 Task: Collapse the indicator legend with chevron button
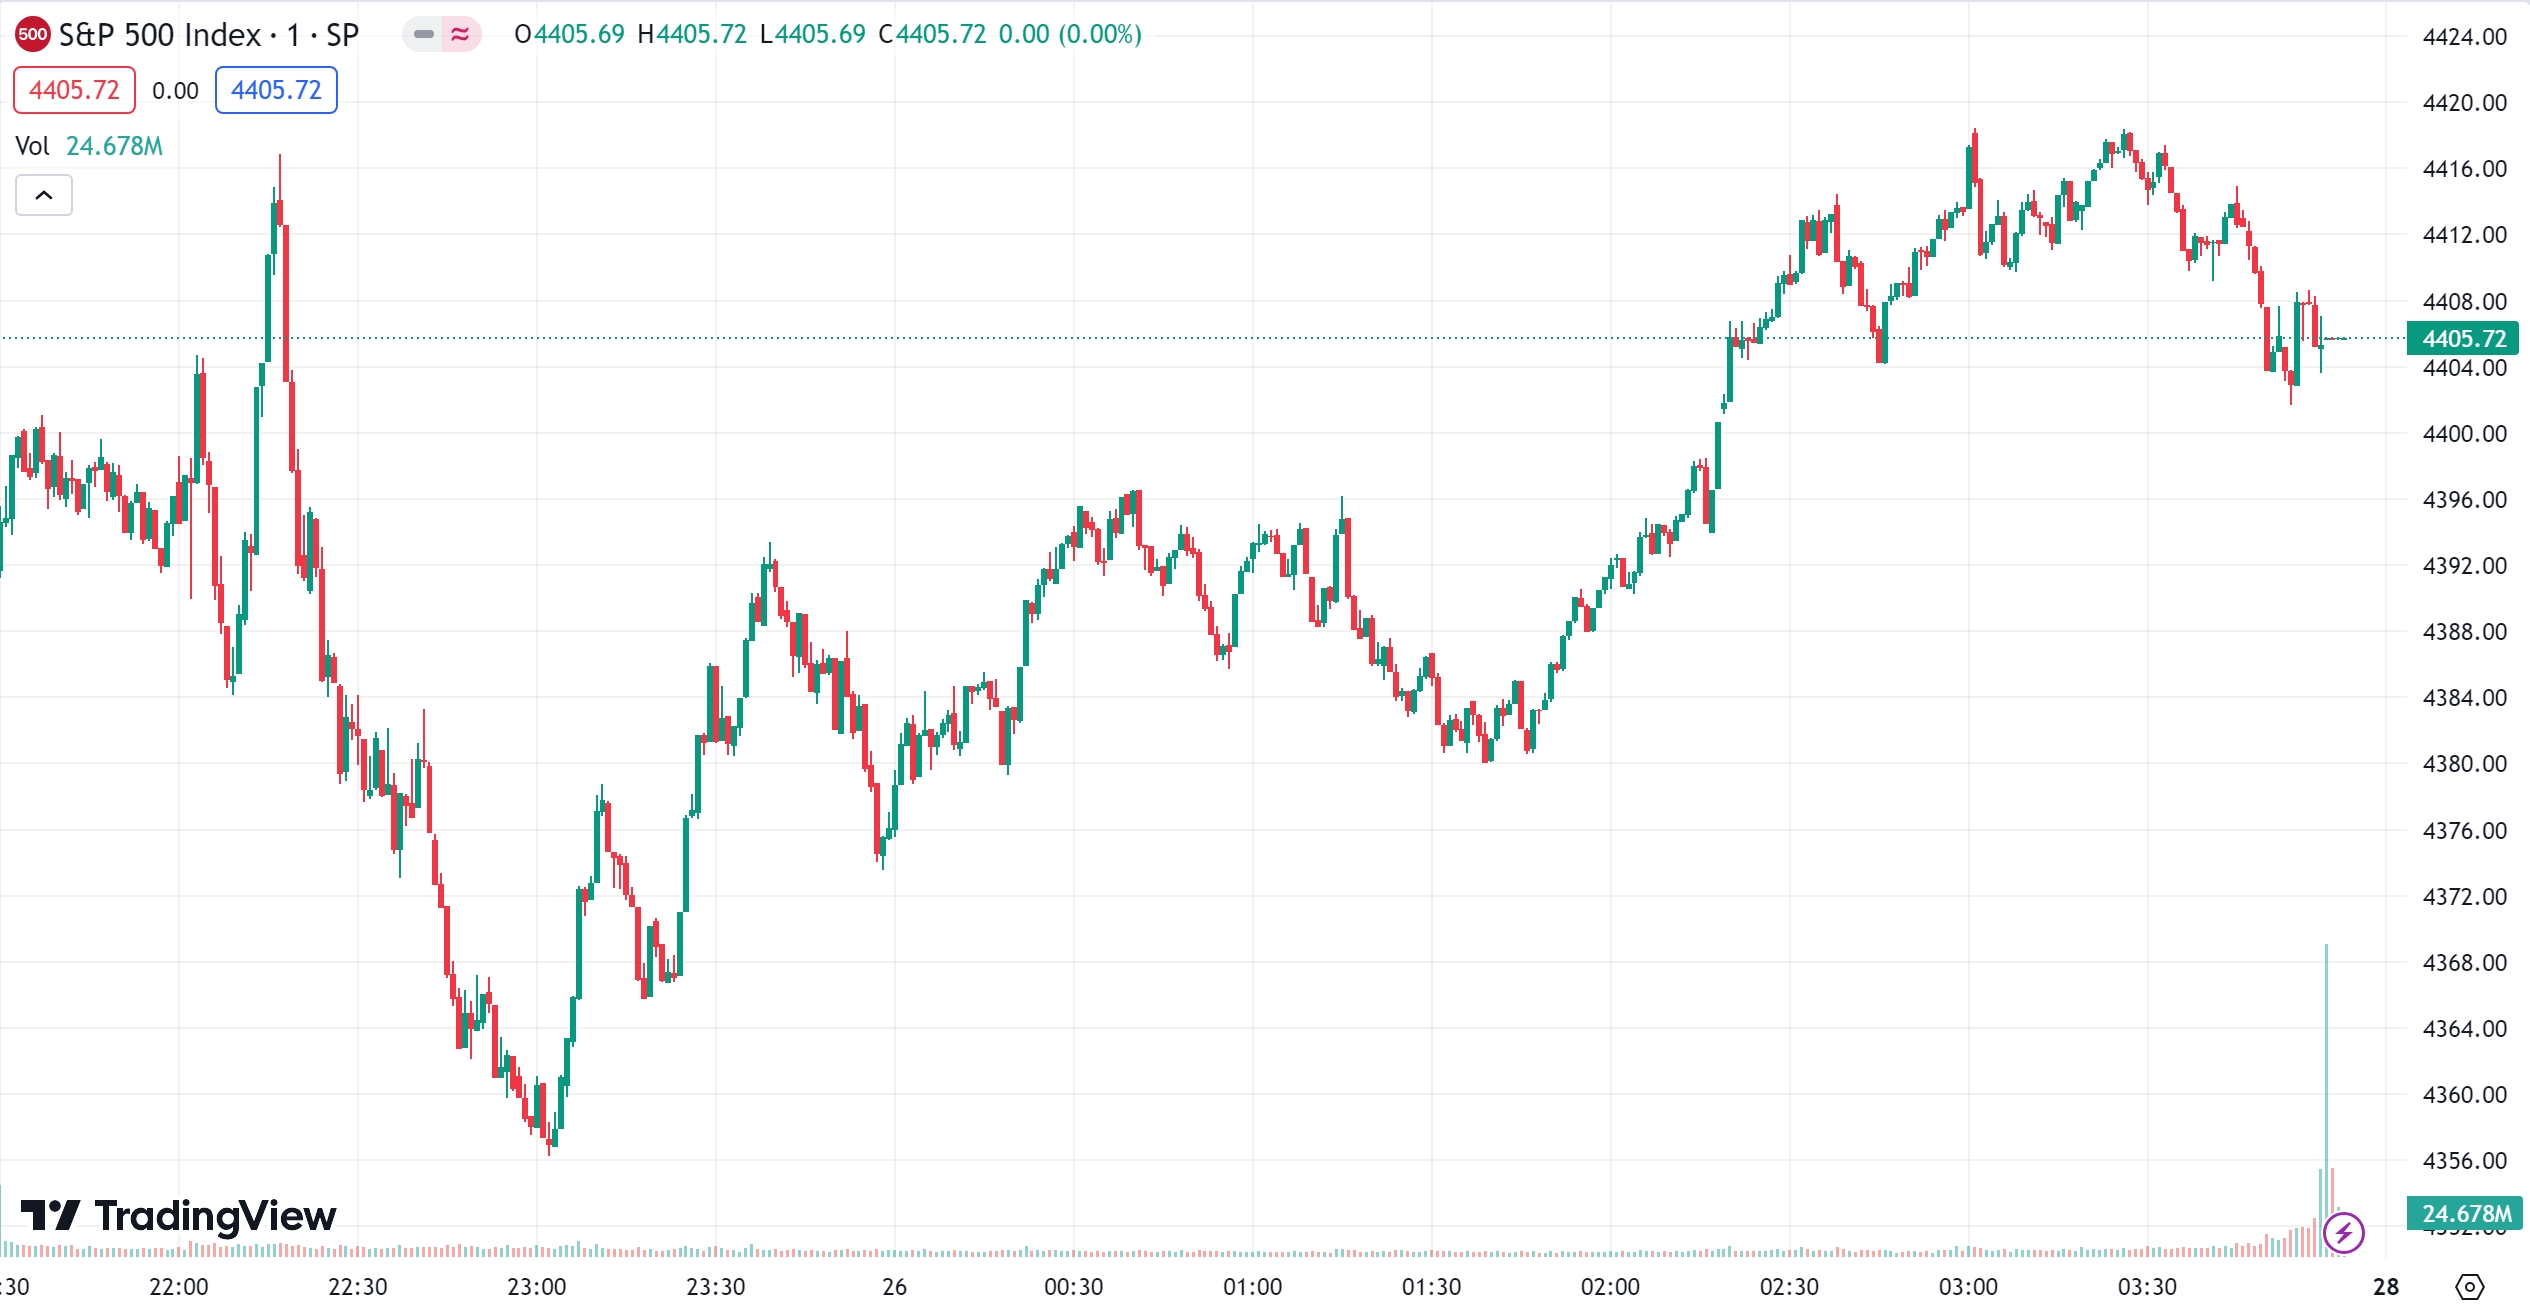pos(44,195)
